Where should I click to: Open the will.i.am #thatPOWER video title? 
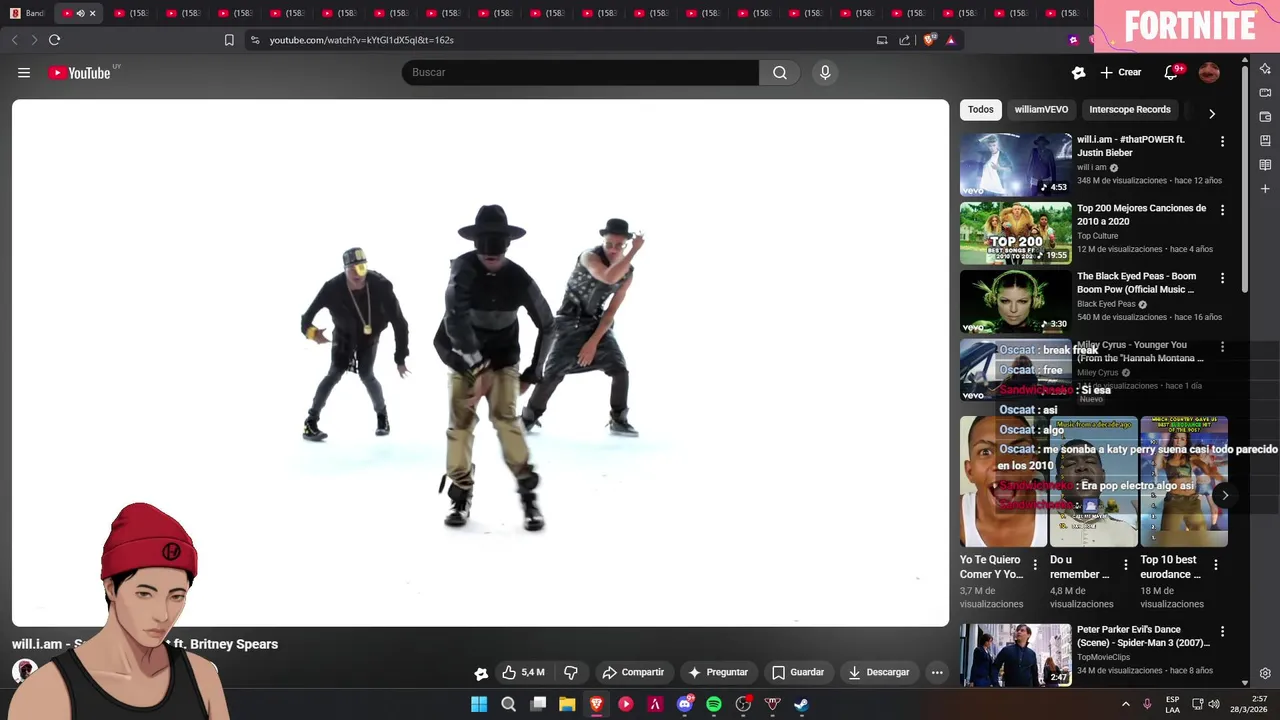[1131, 145]
